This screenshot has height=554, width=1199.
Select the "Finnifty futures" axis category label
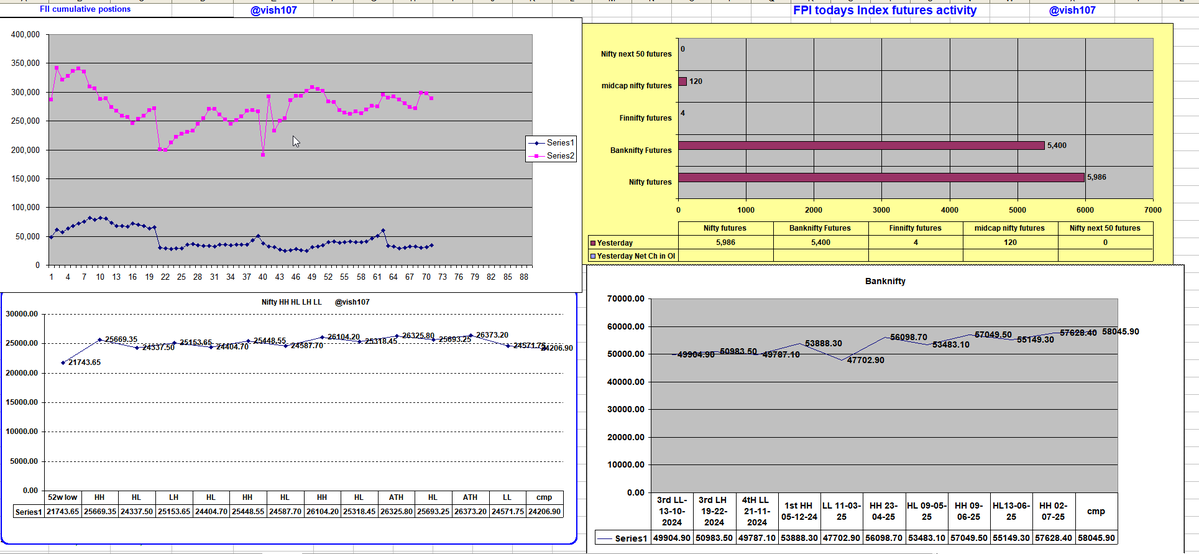point(645,118)
